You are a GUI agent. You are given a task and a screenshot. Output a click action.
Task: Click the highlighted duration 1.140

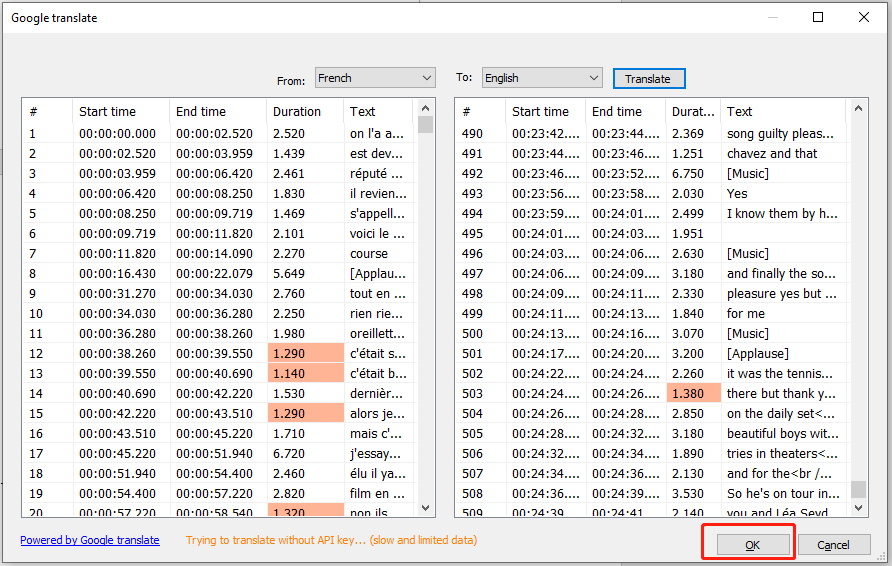pos(305,373)
